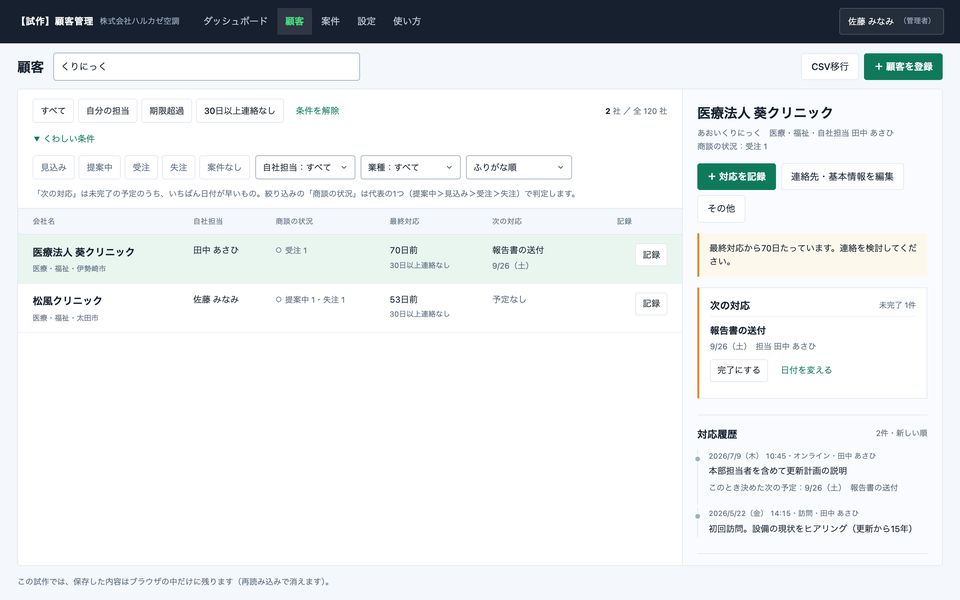The width and height of the screenshot is (960, 600).
Task: Click the 会社名 column header
Action: pos(43,221)
